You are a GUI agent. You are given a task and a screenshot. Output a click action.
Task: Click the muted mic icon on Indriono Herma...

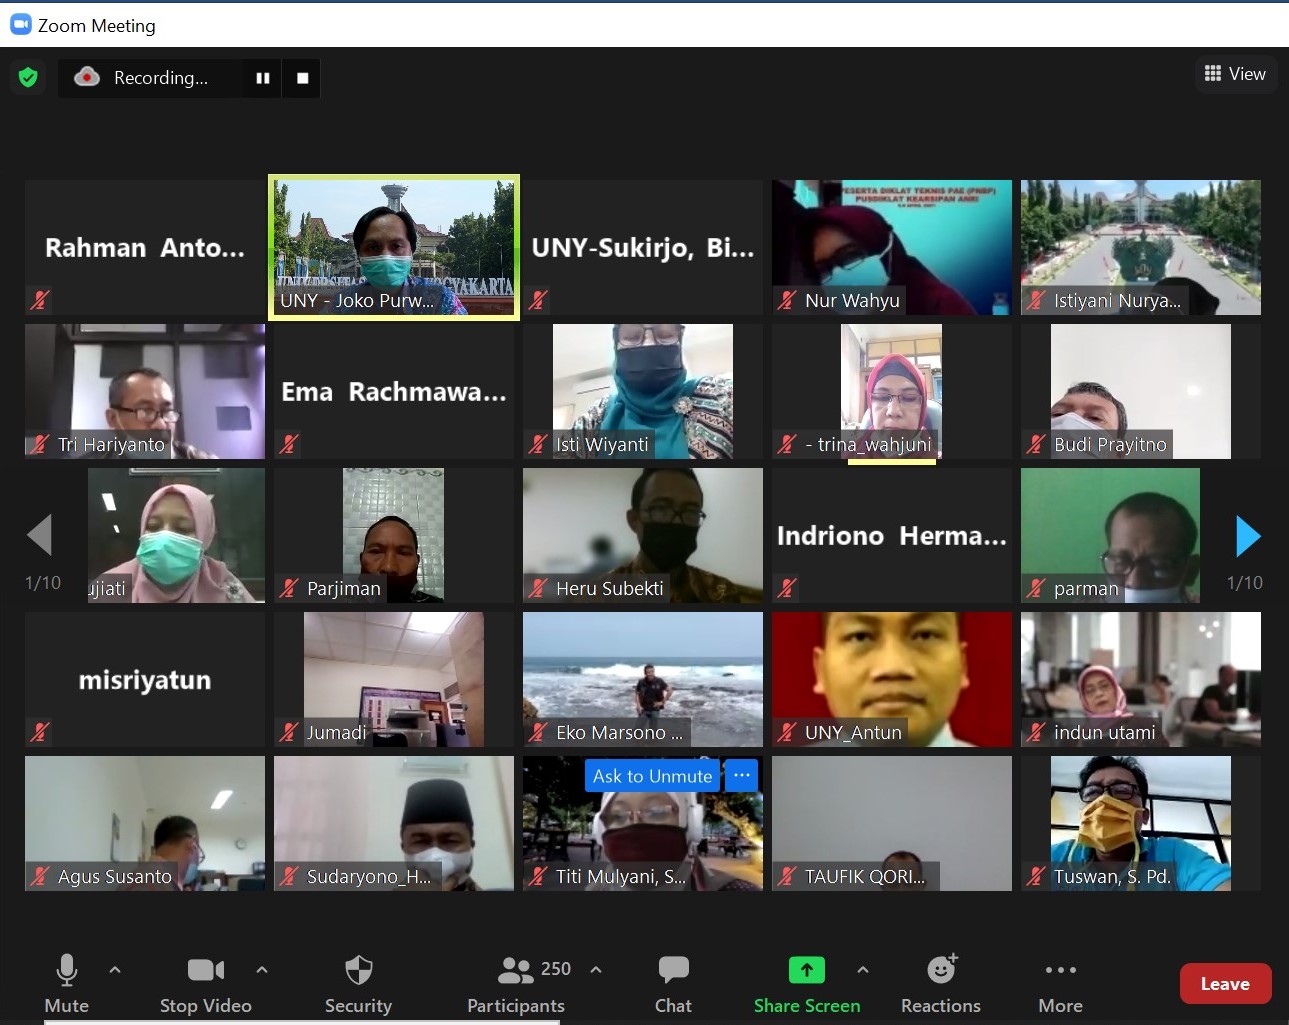787,587
